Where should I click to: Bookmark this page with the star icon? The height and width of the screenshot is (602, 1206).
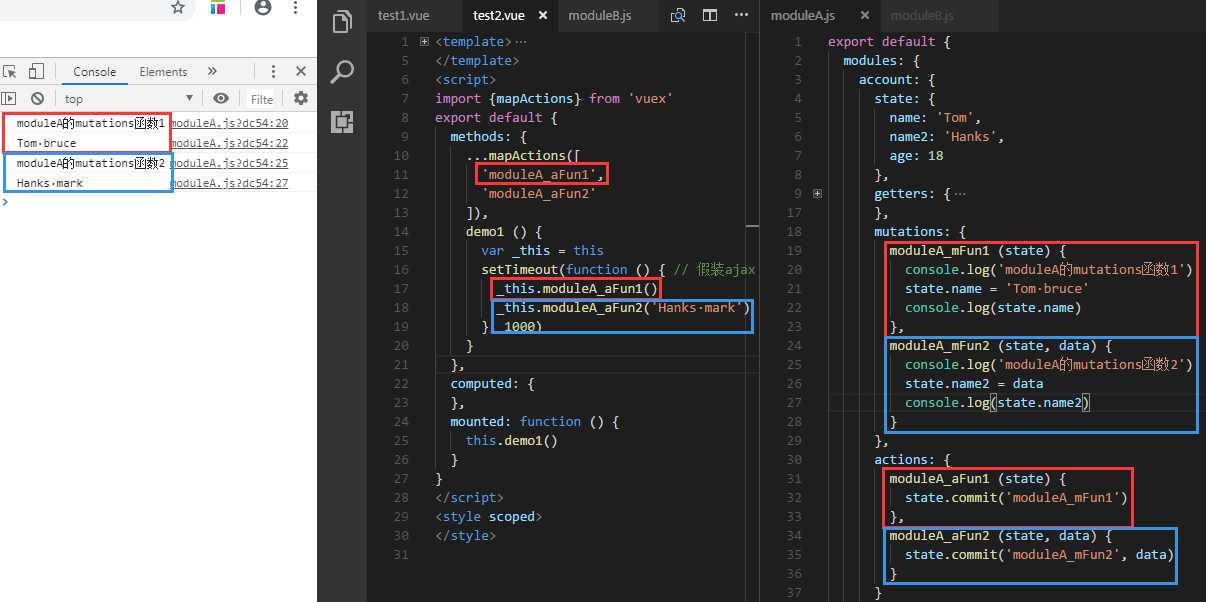click(x=178, y=8)
